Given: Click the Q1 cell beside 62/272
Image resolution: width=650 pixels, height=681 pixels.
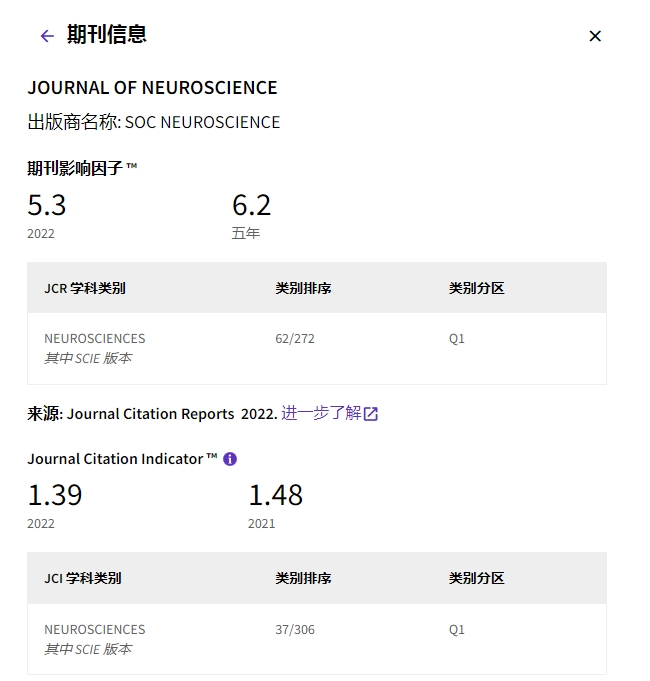Looking at the screenshot, I should (456, 339).
